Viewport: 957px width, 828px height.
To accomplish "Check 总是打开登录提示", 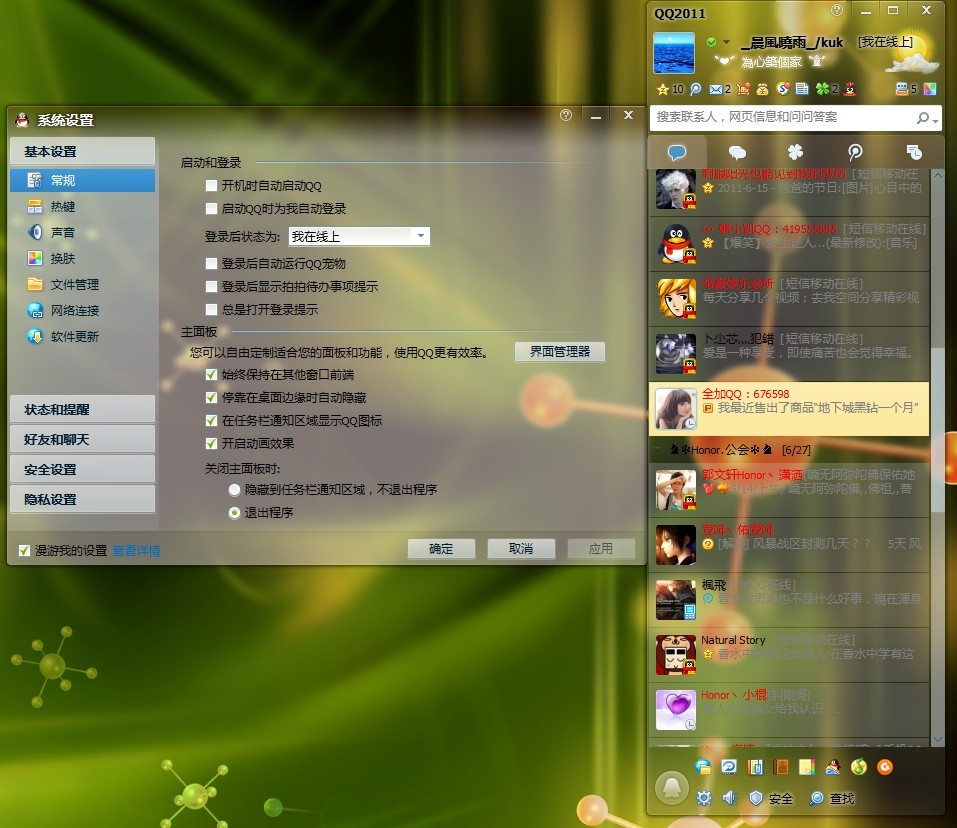I will point(211,309).
